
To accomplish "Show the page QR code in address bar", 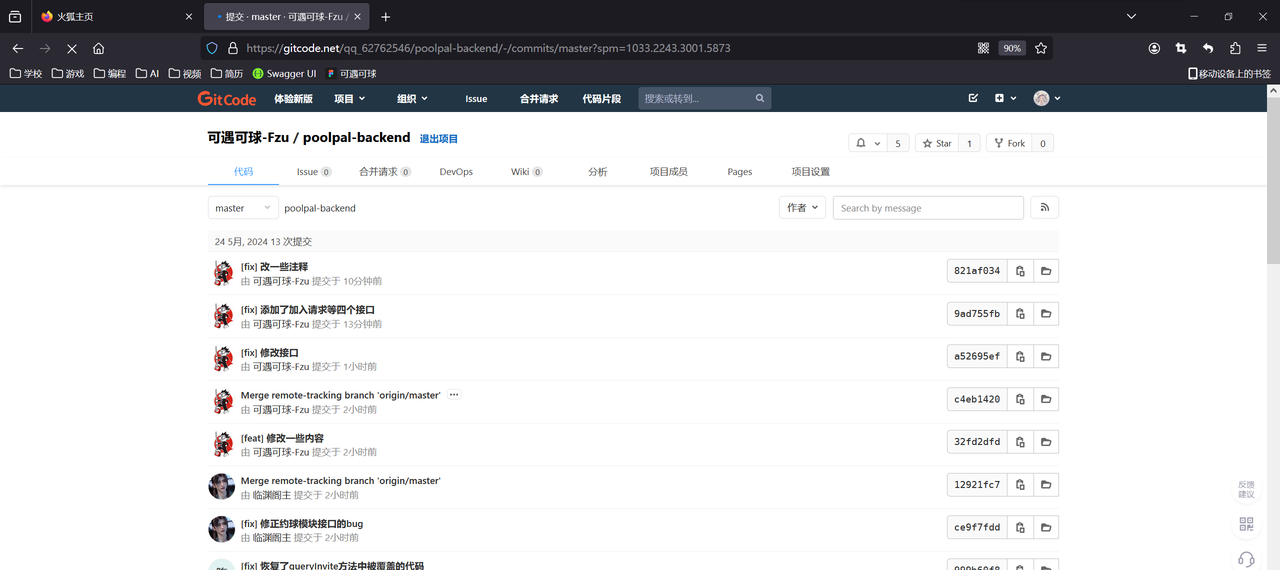I will (x=983, y=48).
